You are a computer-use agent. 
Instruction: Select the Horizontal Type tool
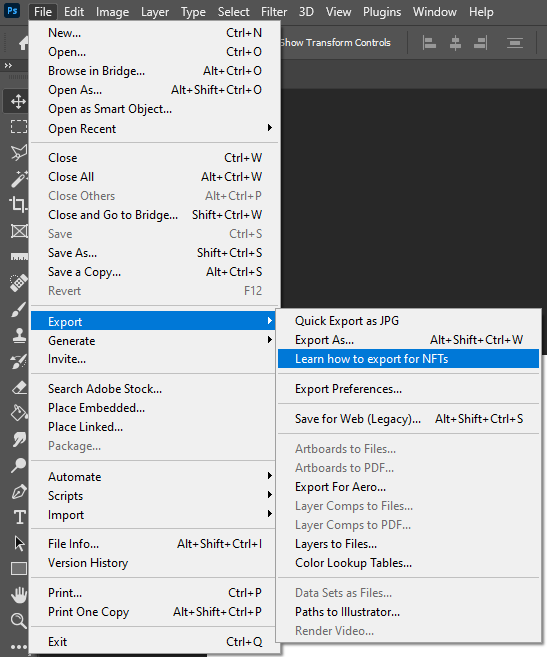pos(19,517)
